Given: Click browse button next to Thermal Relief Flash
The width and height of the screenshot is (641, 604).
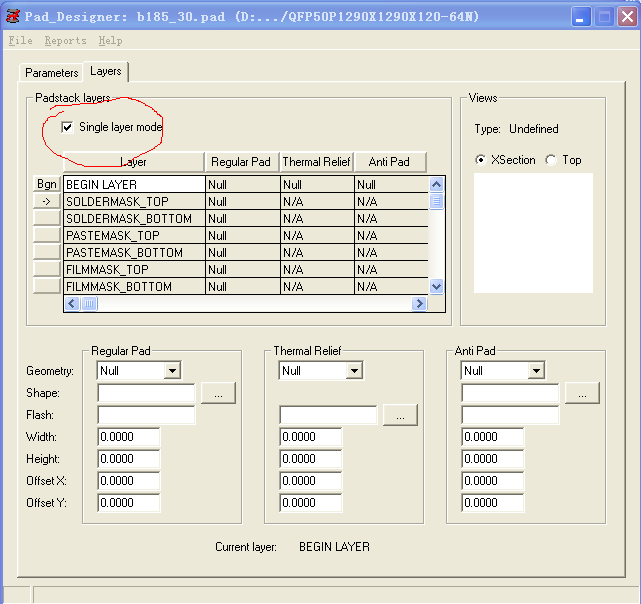Looking at the screenshot, I should tap(400, 415).
